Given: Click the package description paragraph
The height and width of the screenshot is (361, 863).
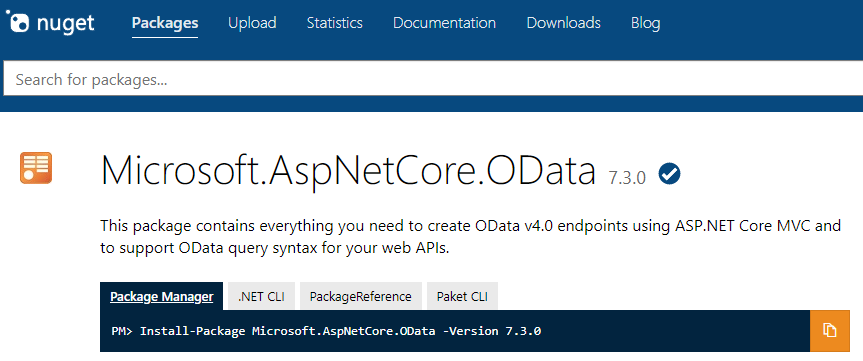Looking at the screenshot, I should pyautogui.click(x=471, y=237).
